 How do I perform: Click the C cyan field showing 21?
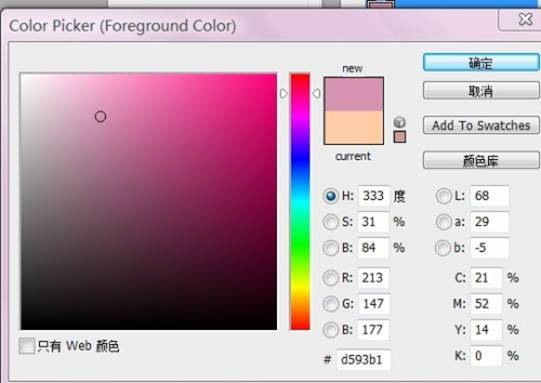coord(486,278)
